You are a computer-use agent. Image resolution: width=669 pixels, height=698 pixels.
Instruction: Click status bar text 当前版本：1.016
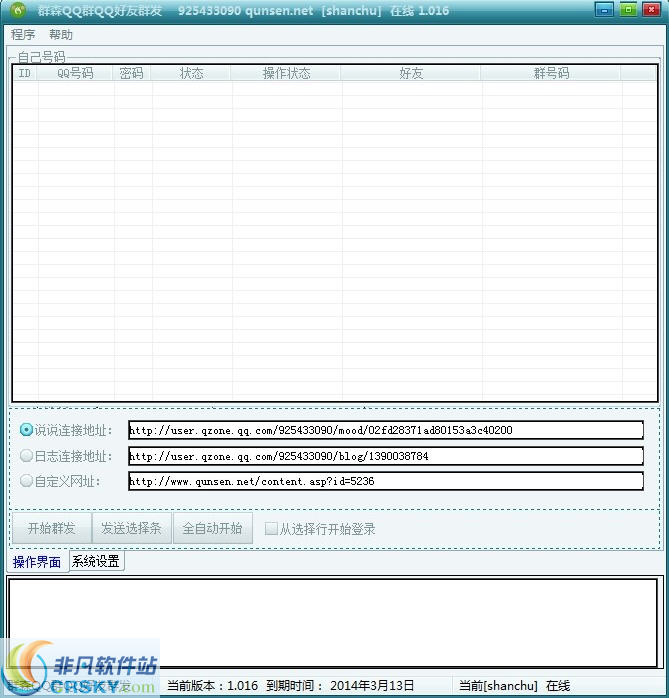click(213, 686)
